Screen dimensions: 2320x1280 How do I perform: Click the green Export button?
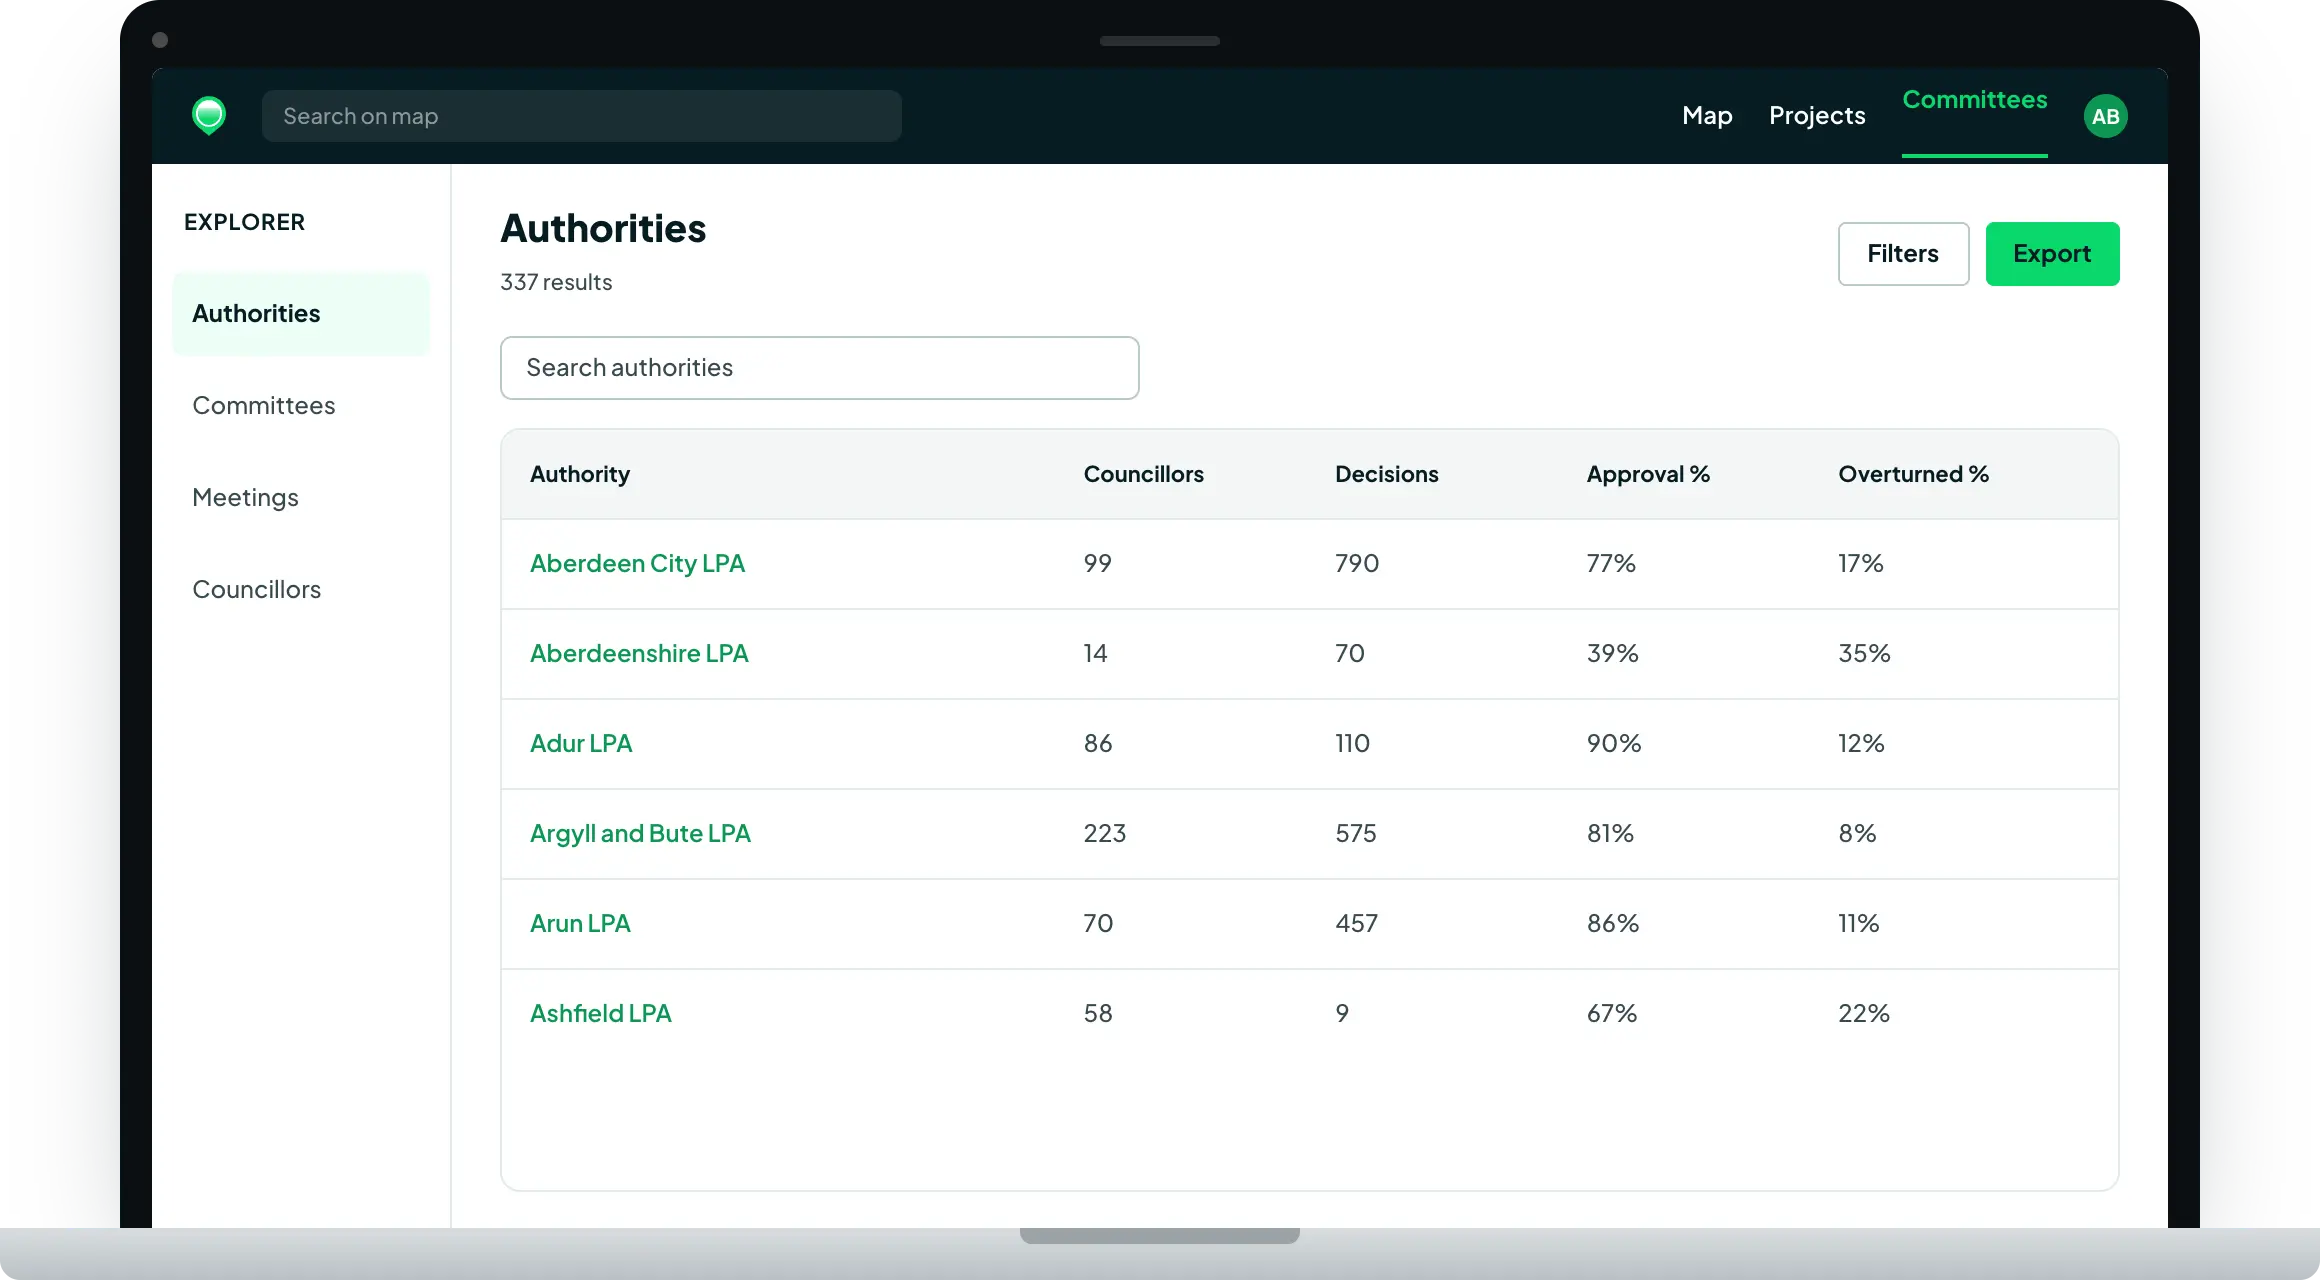[x=2052, y=254]
